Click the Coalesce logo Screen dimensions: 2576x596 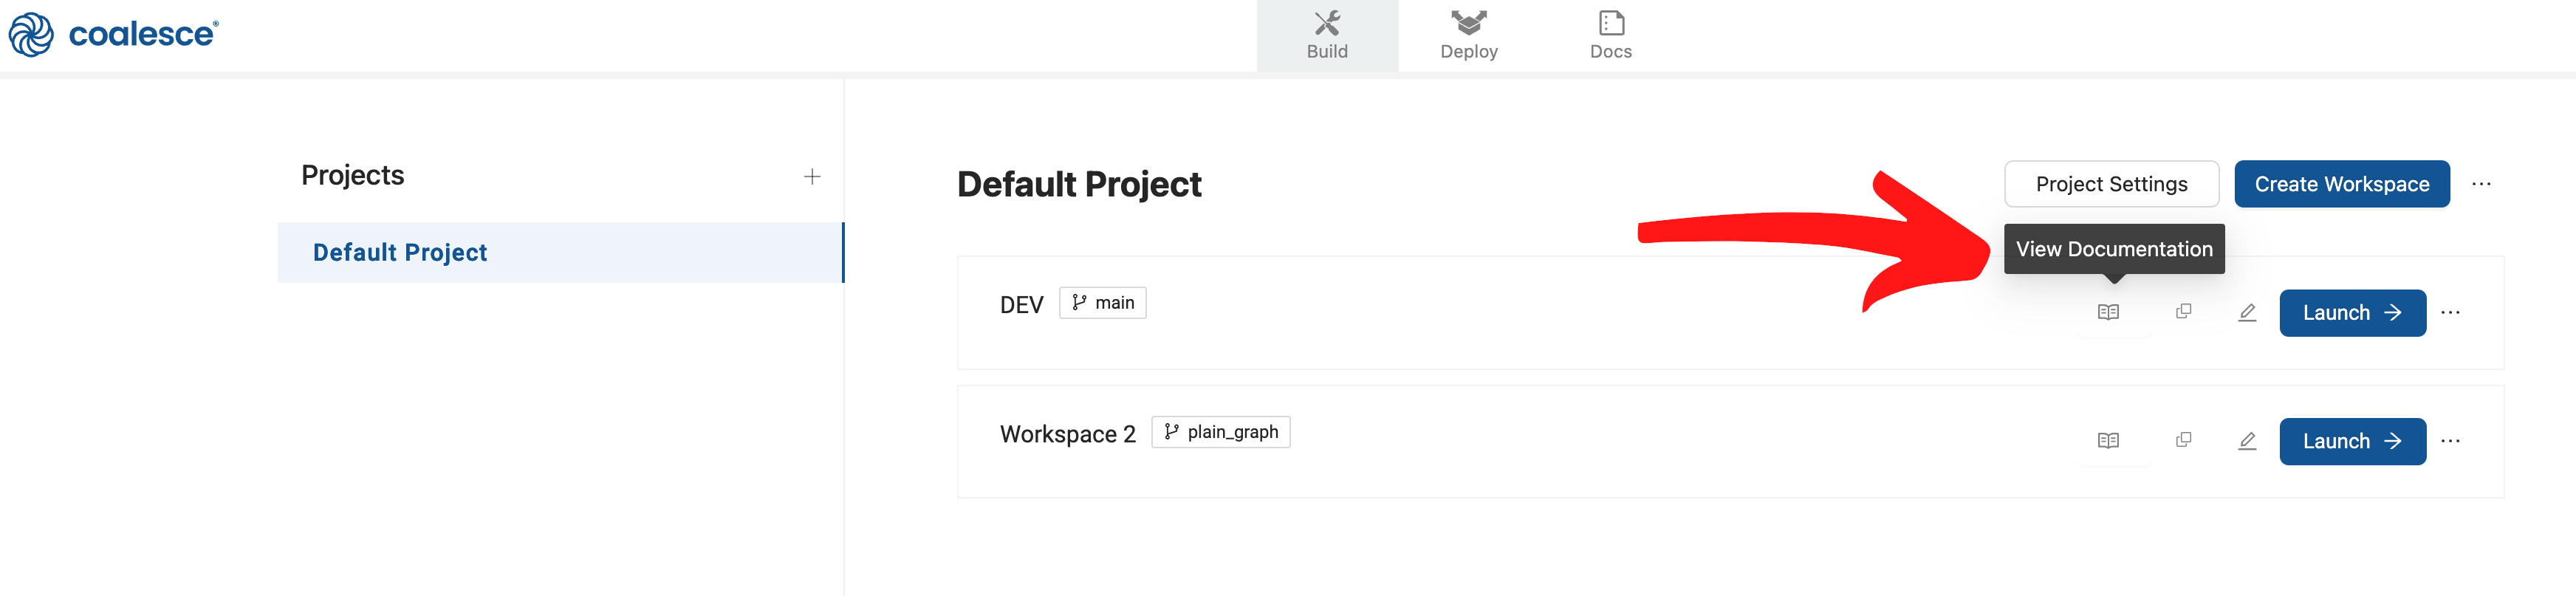114,34
